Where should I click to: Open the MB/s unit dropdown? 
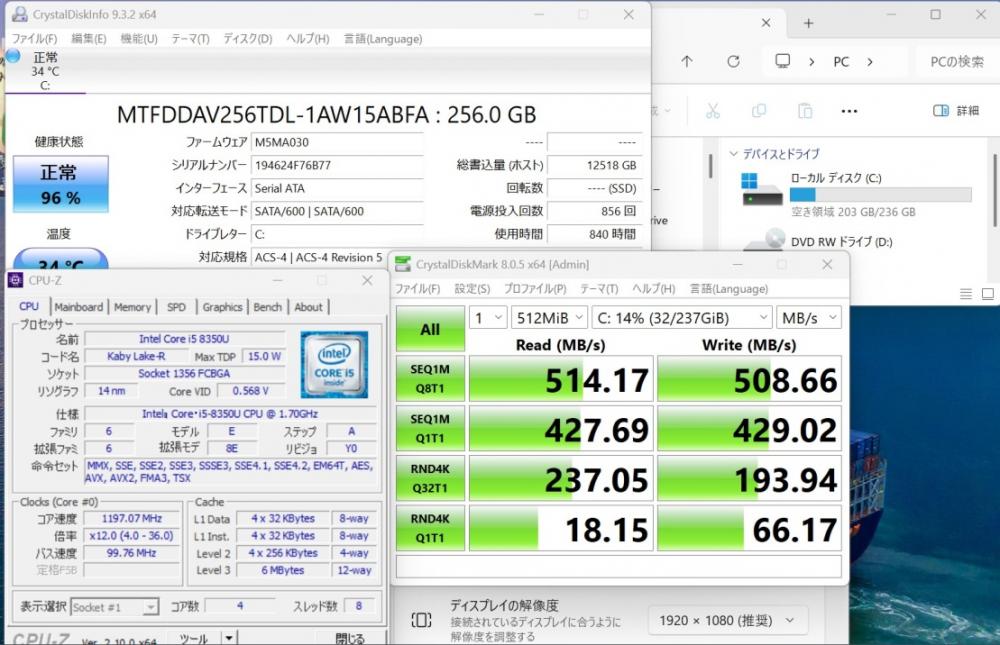(809, 318)
